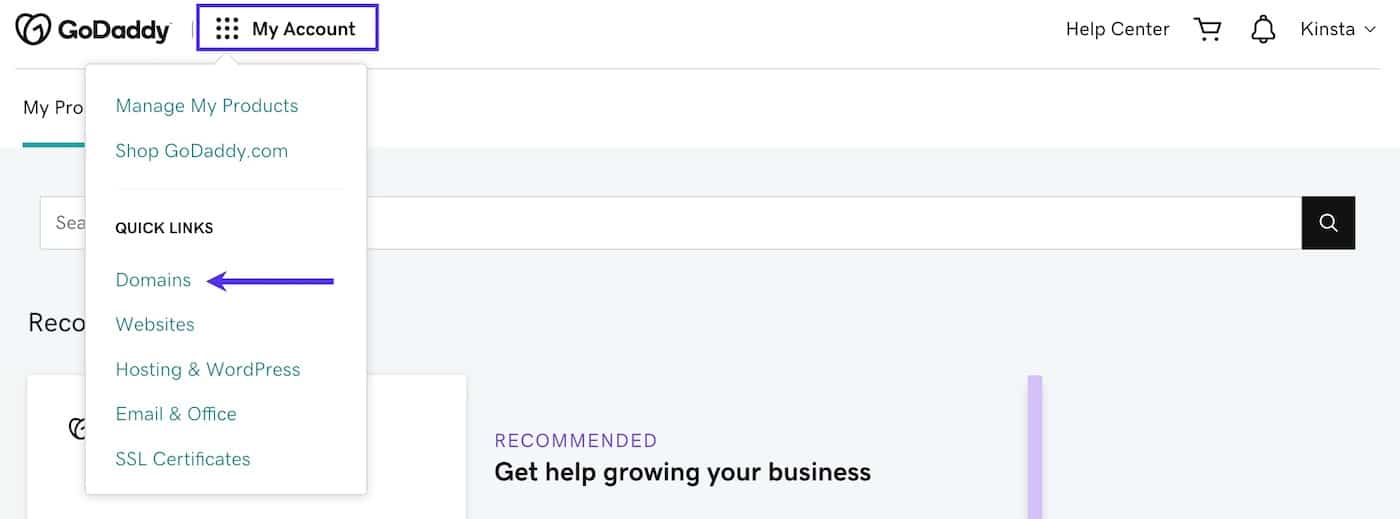Select Email & Office quick link

point(176,414)
